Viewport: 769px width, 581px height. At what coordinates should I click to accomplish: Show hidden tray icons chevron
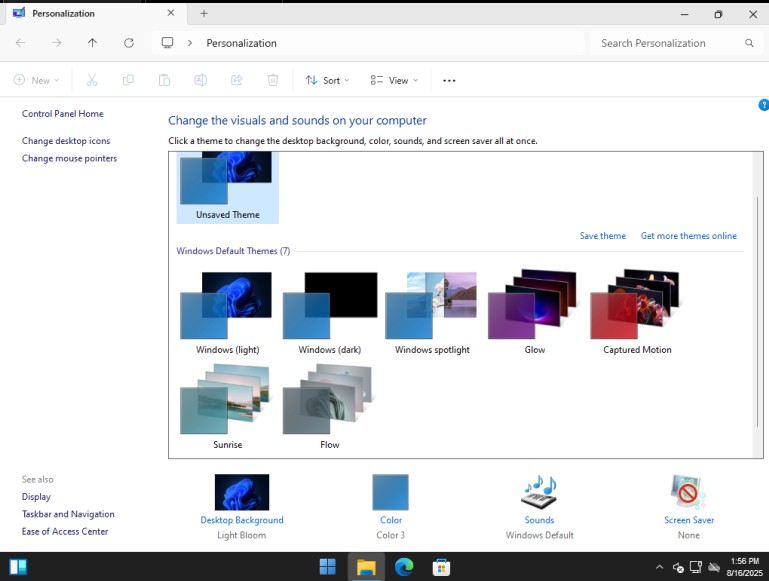point(660,567)
